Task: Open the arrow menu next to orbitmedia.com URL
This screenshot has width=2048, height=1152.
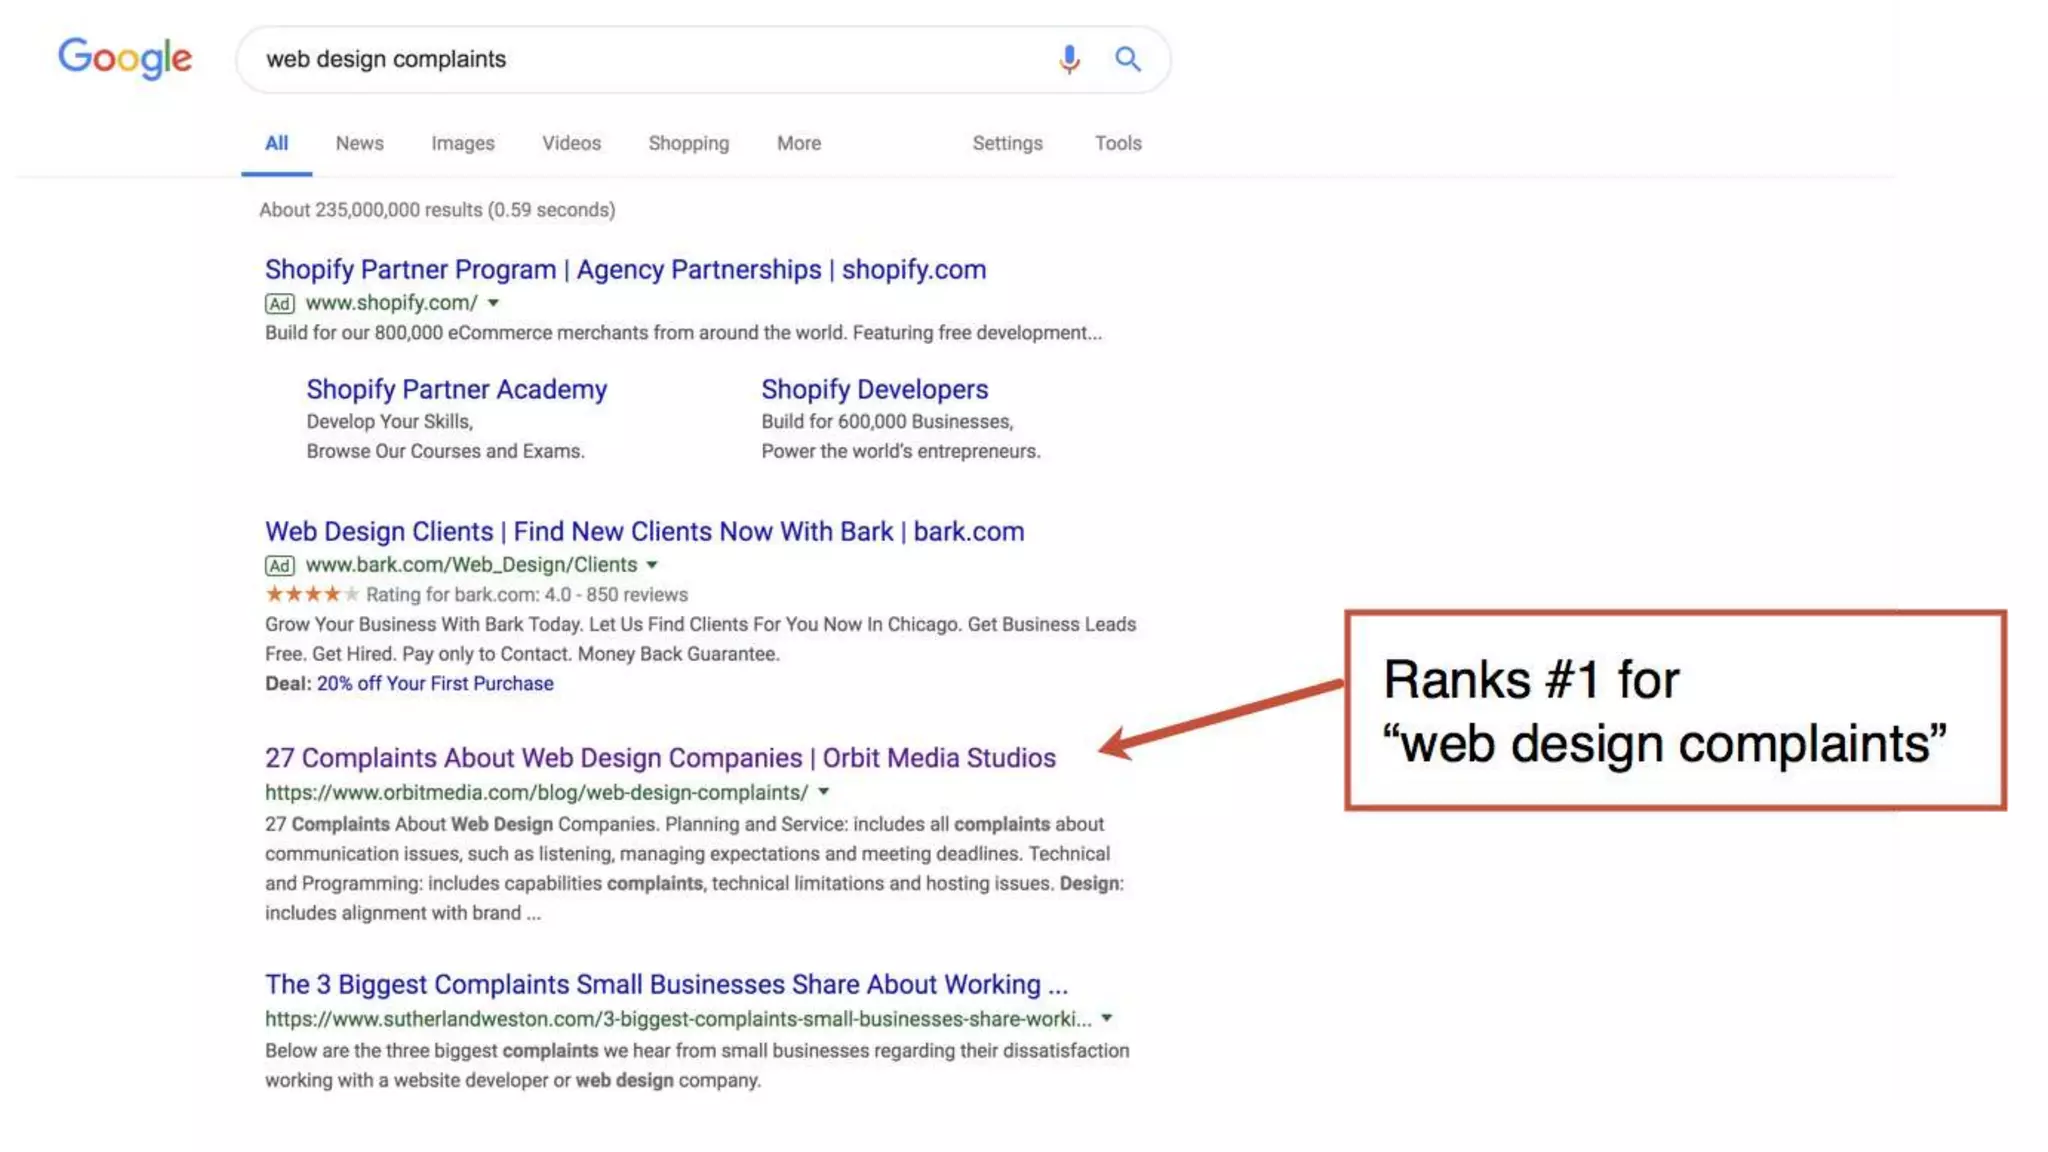Action: tap(824, 792)
